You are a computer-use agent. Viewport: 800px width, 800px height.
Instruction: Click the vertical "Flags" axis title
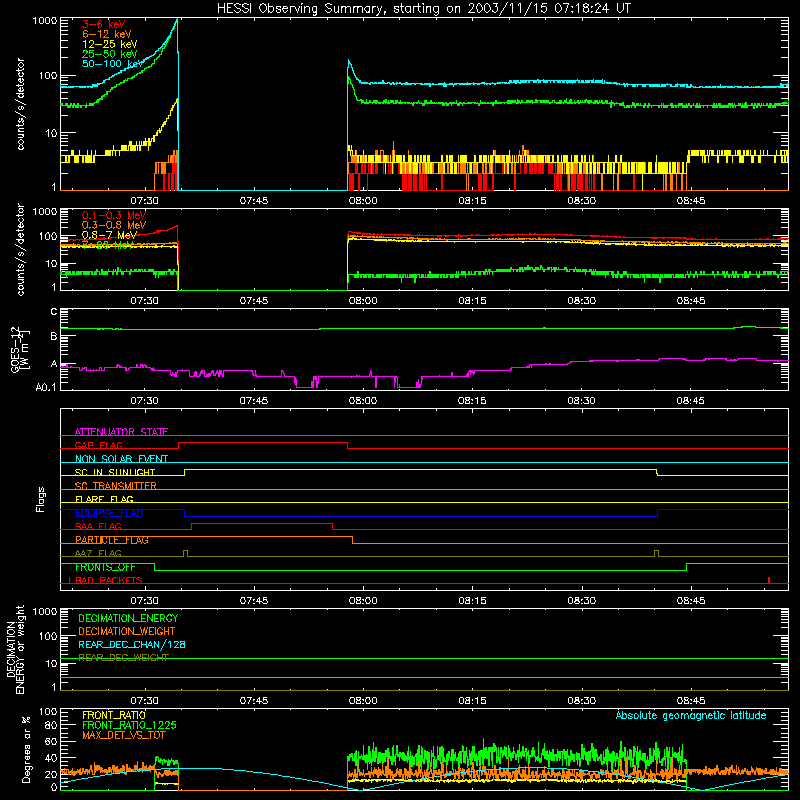click(41, 499)
